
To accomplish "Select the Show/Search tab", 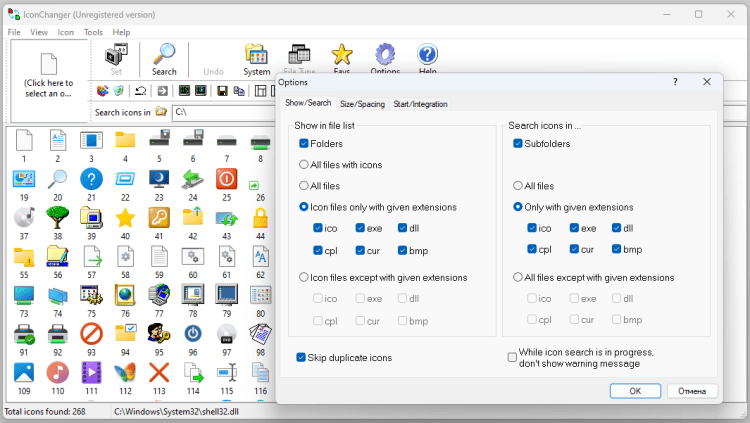I will [308, 103].
